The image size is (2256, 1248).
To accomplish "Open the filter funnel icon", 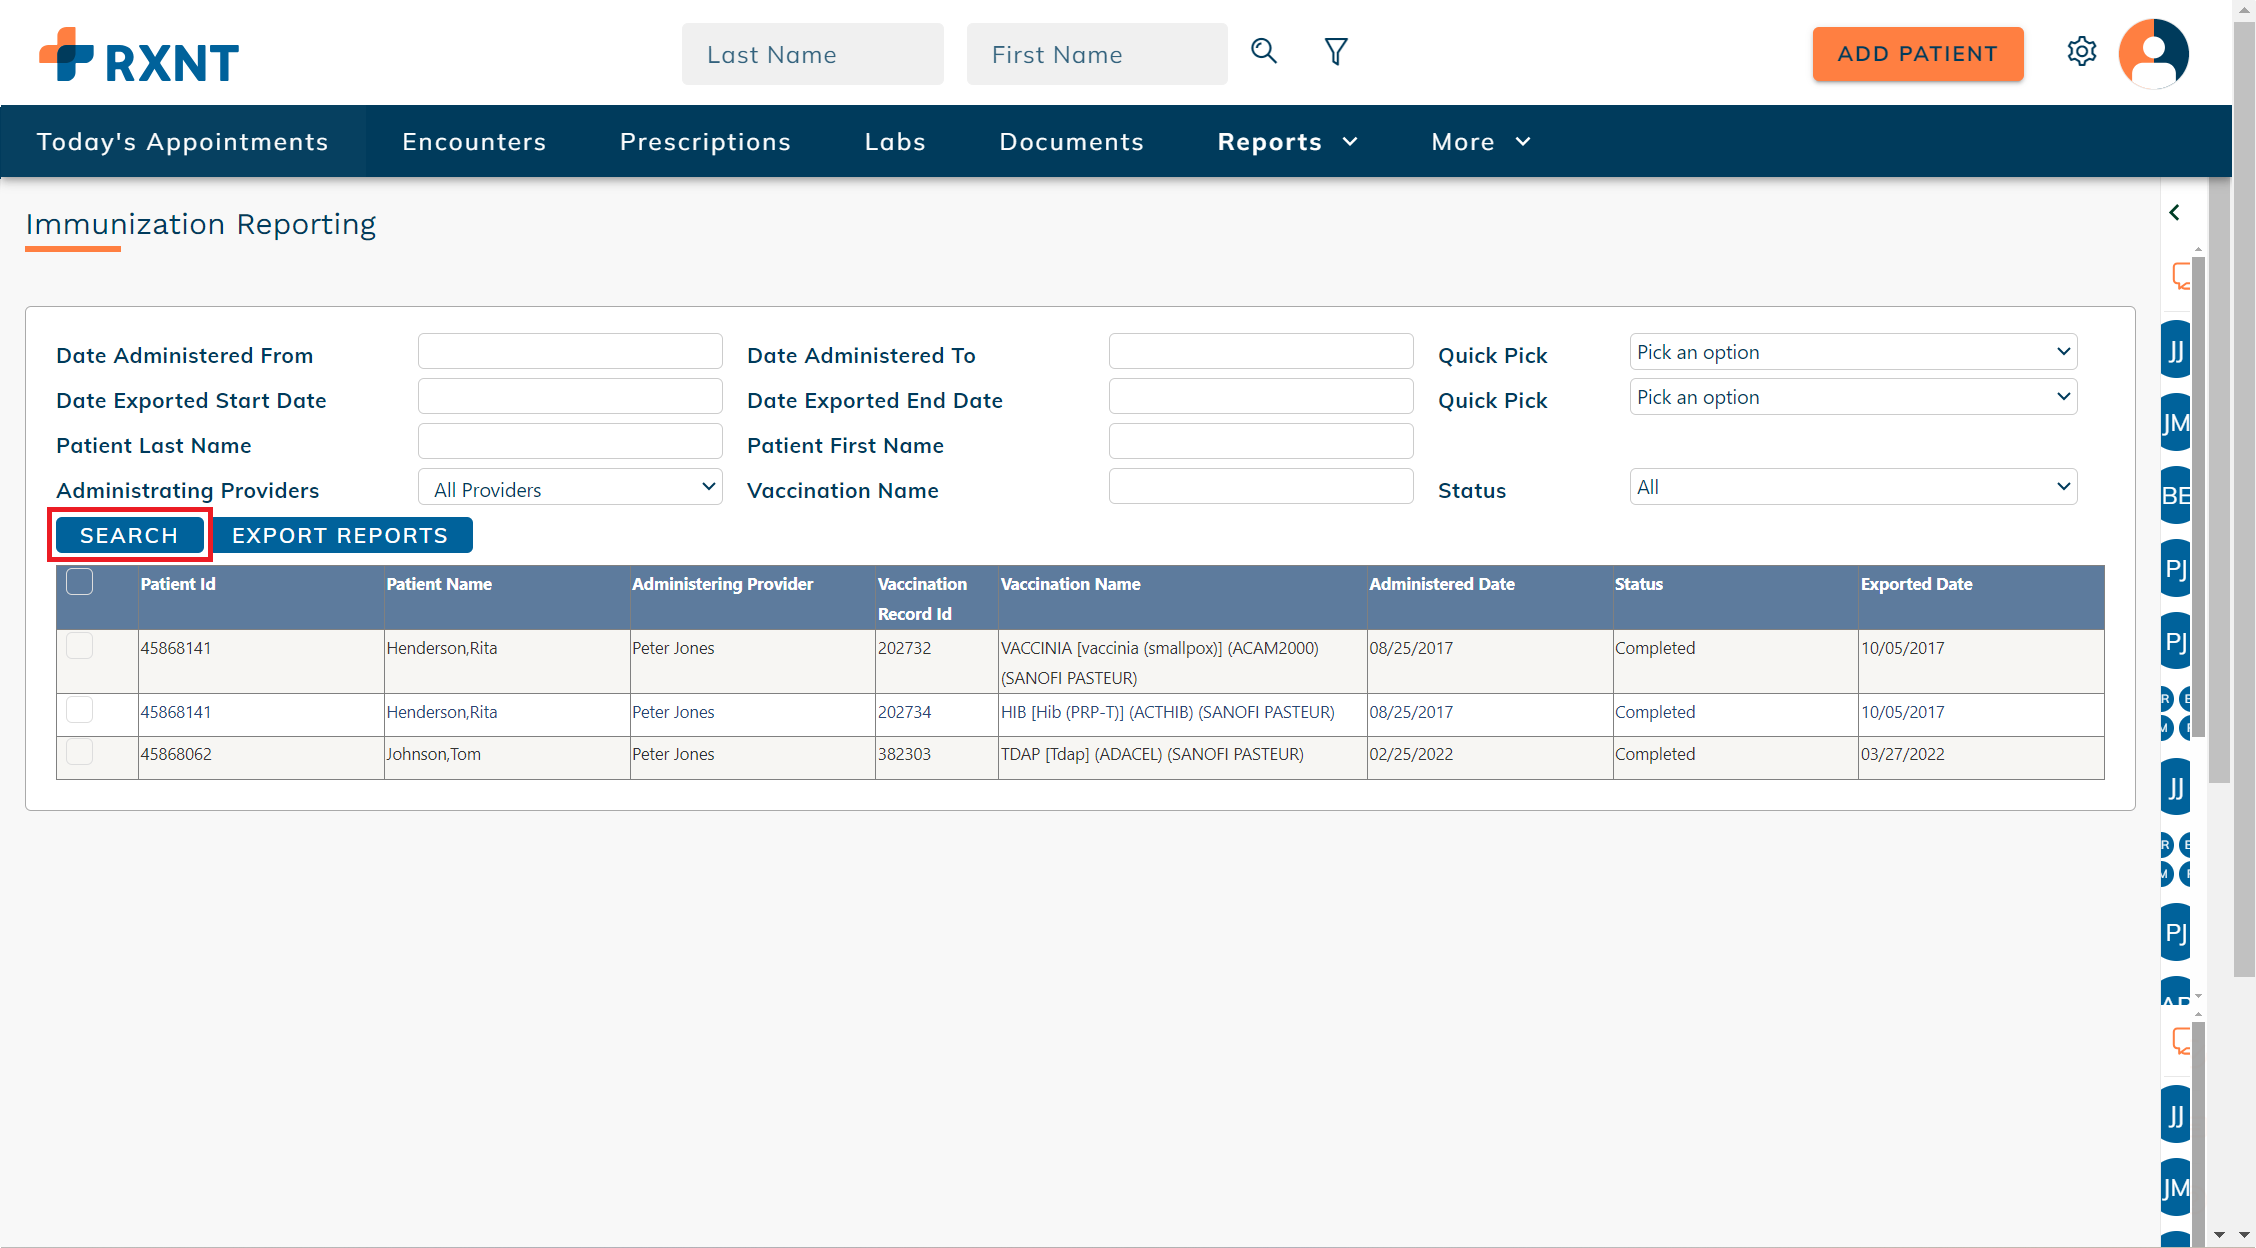I will click(1335, 51).
